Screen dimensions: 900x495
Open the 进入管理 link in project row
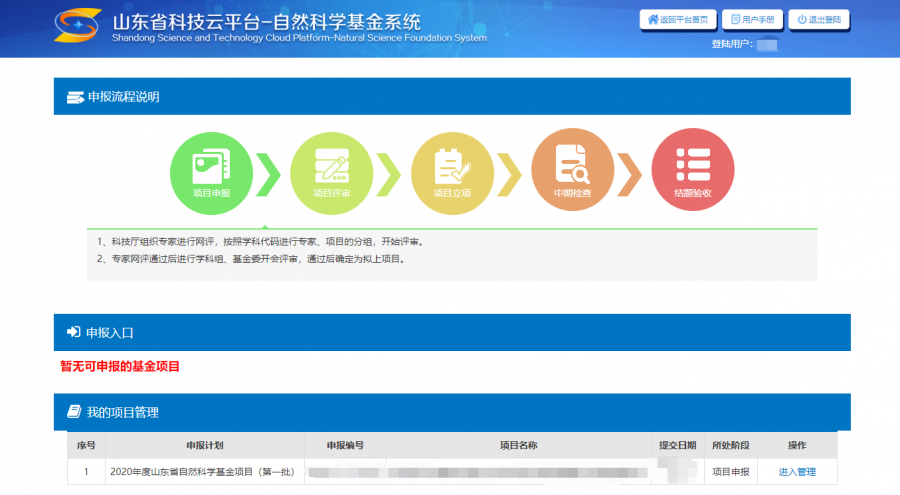(x=797, y=472)
